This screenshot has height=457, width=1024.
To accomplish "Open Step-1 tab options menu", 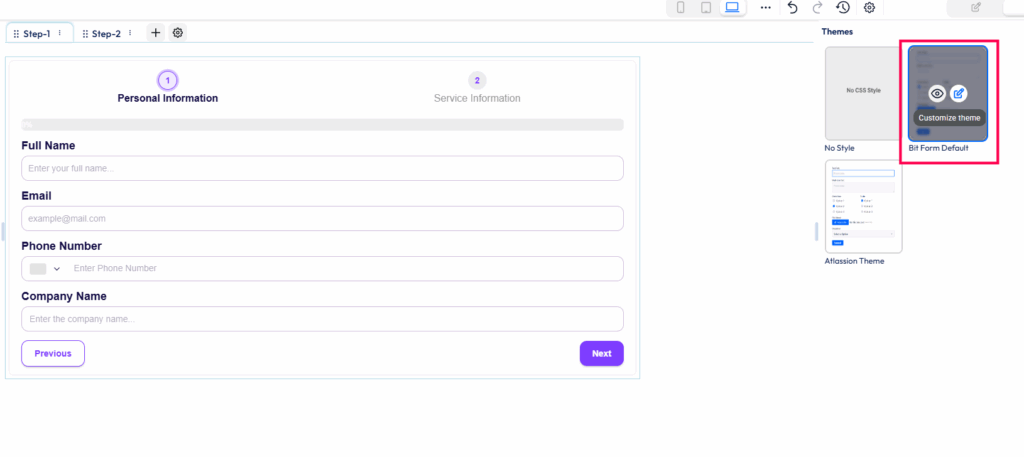I will tap(60, 33).
